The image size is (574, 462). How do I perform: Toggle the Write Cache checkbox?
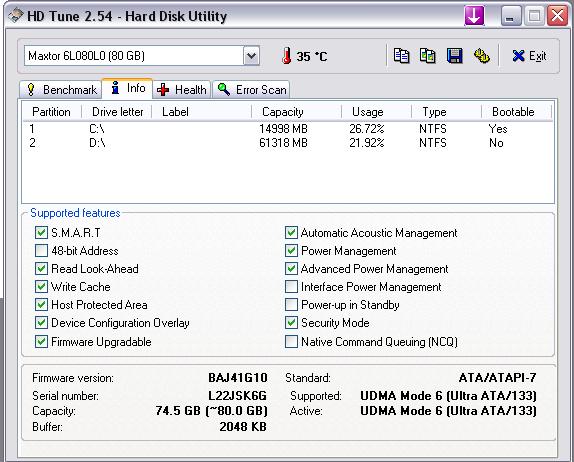41,287
